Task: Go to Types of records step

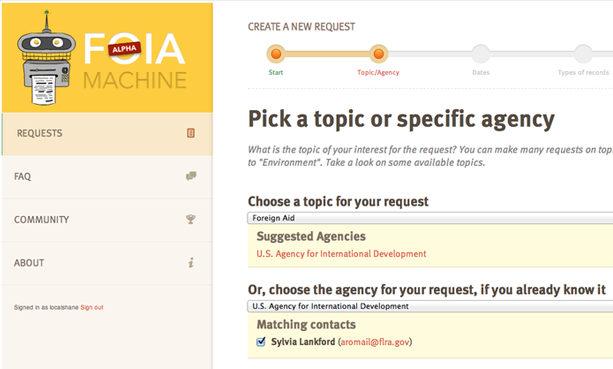Action: tap(583, 54)
